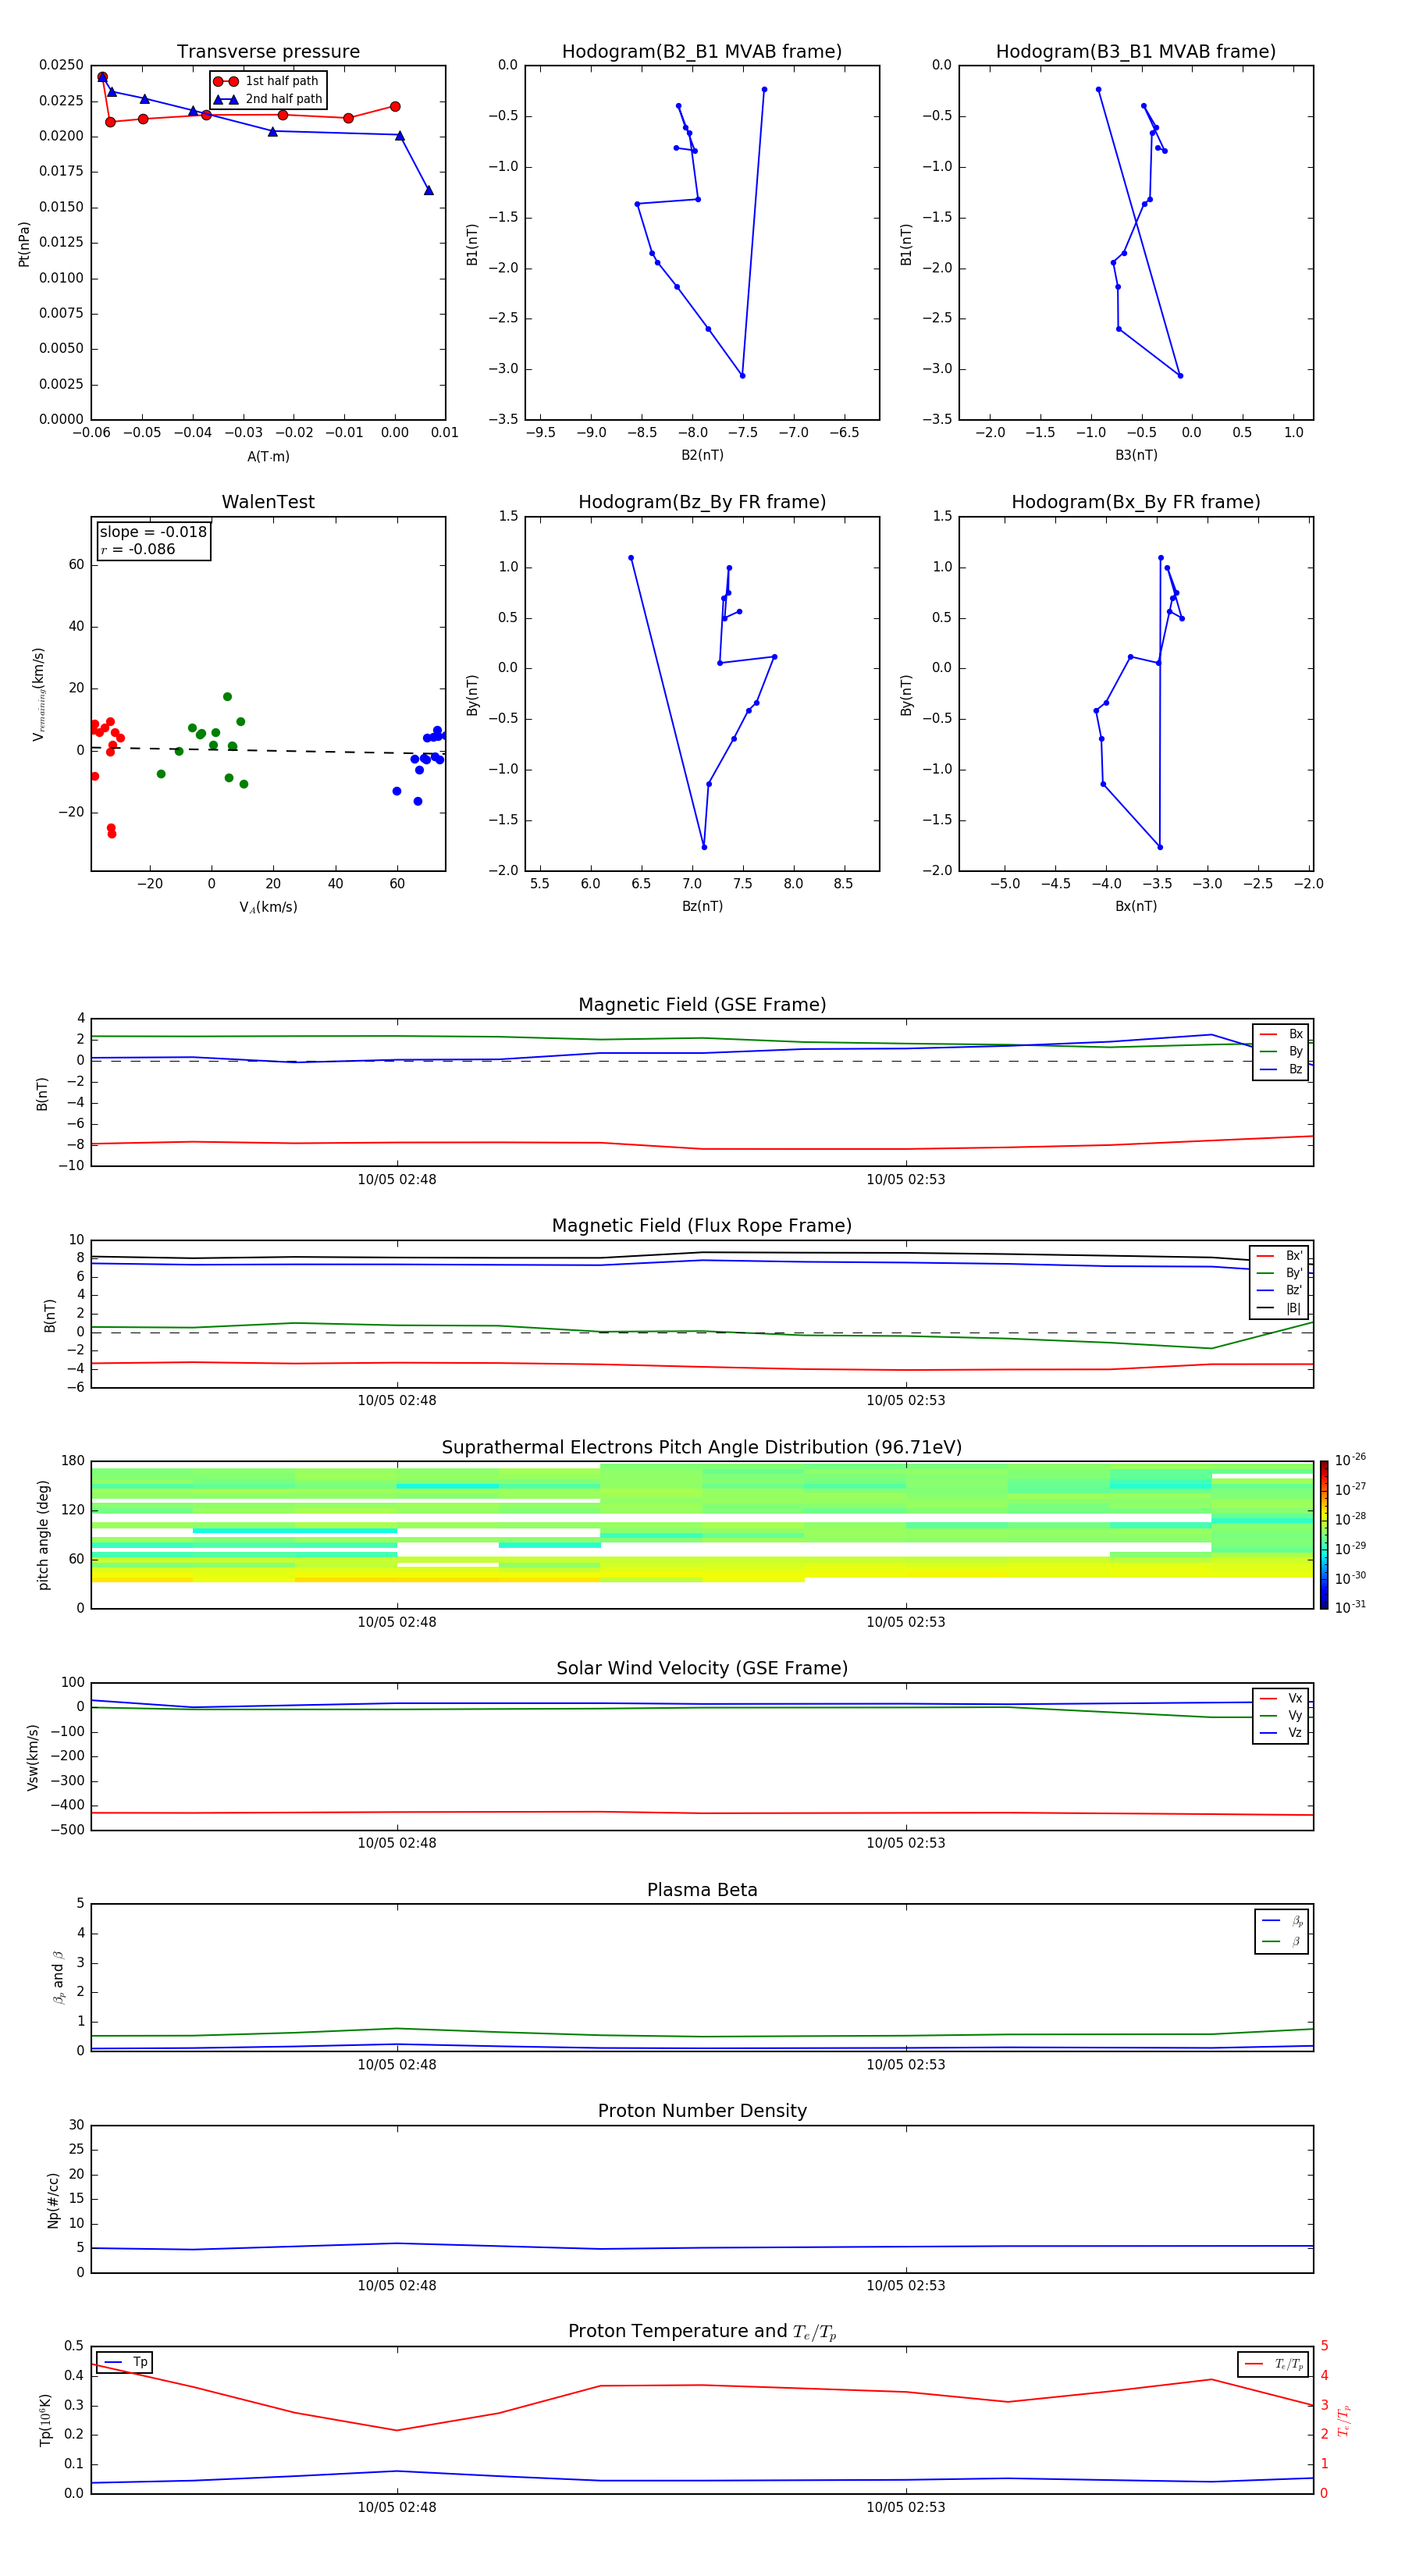
Task: Click the 'r = -0.086' annotation
Action: pyautogui.click(x=138, y=549)
